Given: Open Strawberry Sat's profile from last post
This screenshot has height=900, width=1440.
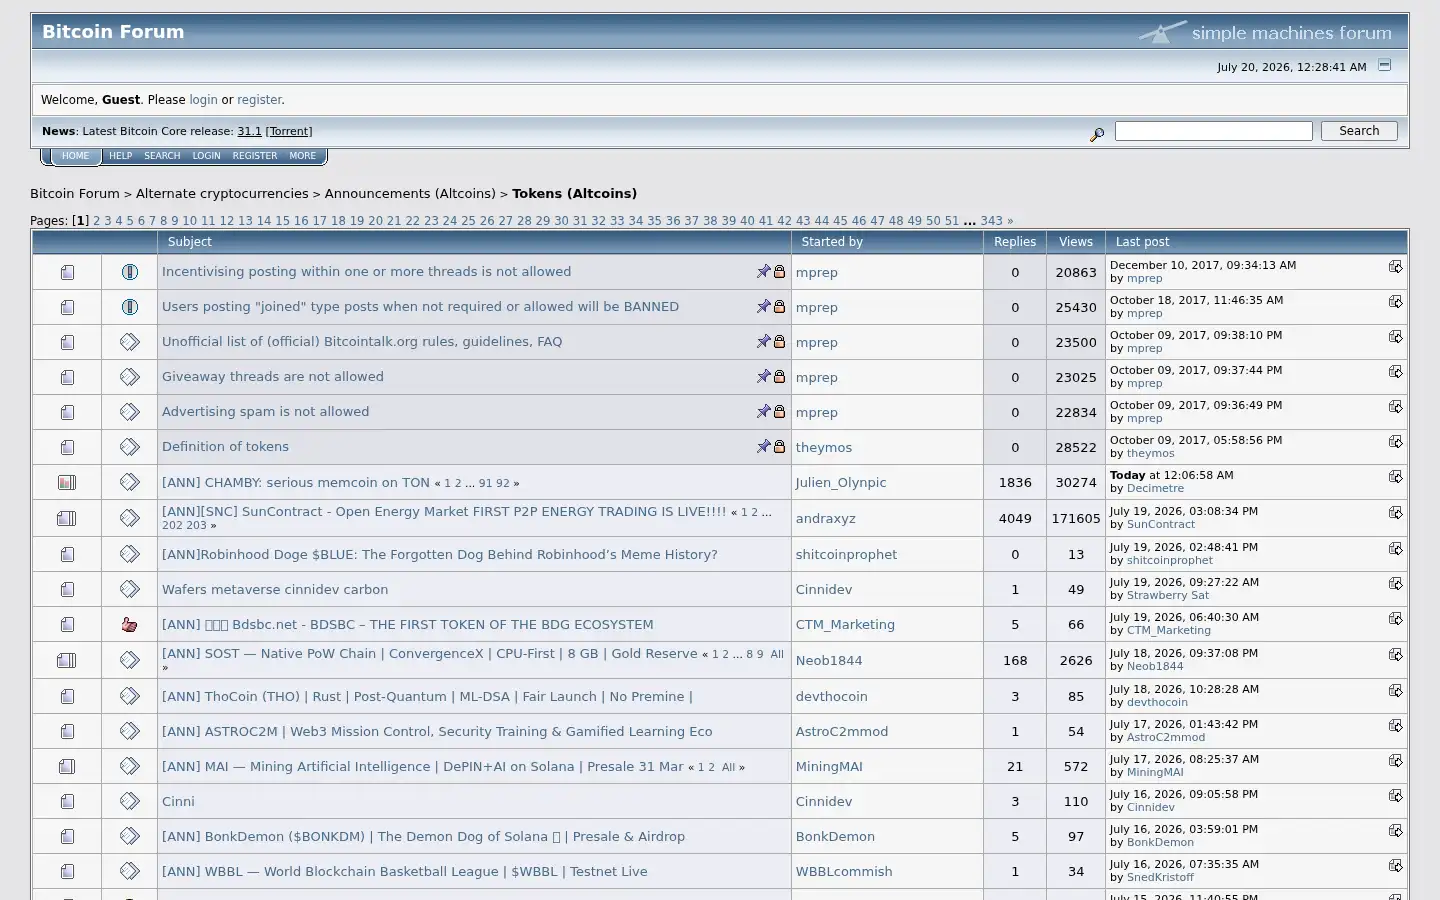Looking at the screenshot, I should click(x=1168, y=595).
